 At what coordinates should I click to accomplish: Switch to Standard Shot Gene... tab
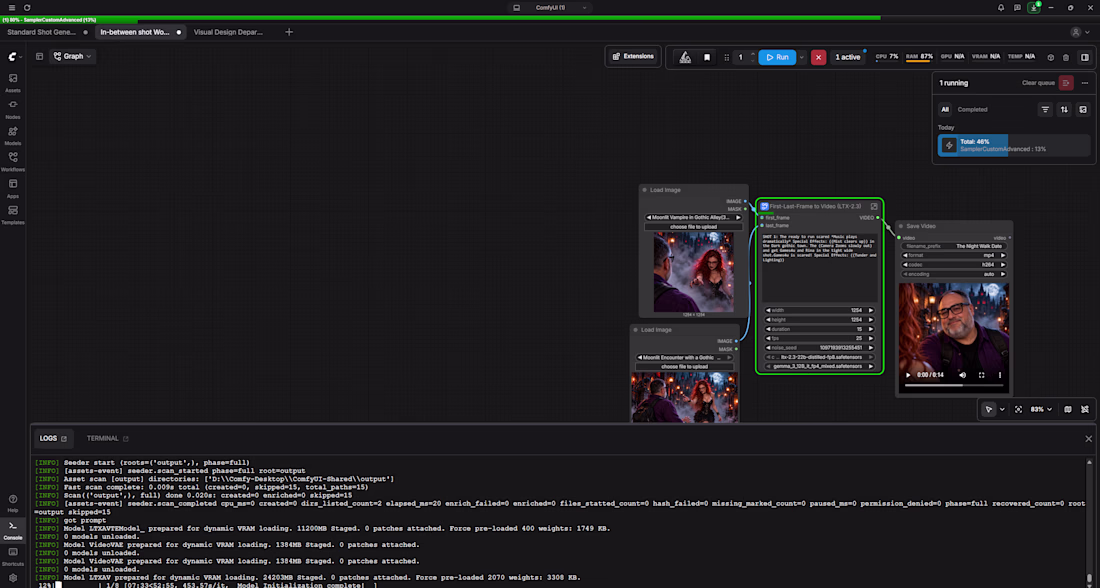coord(41,32)
